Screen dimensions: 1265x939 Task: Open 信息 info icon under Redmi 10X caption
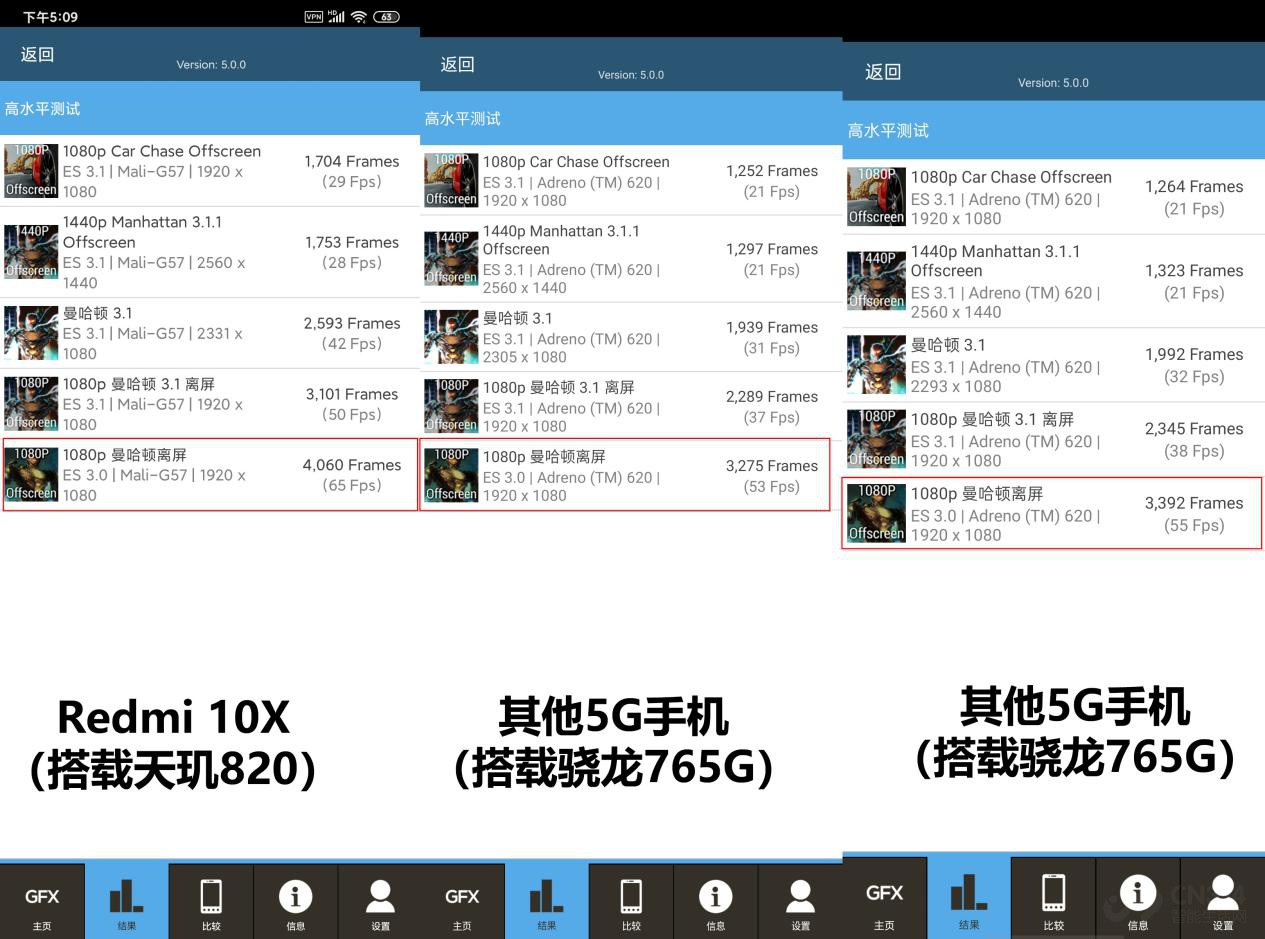pos(296,902)
